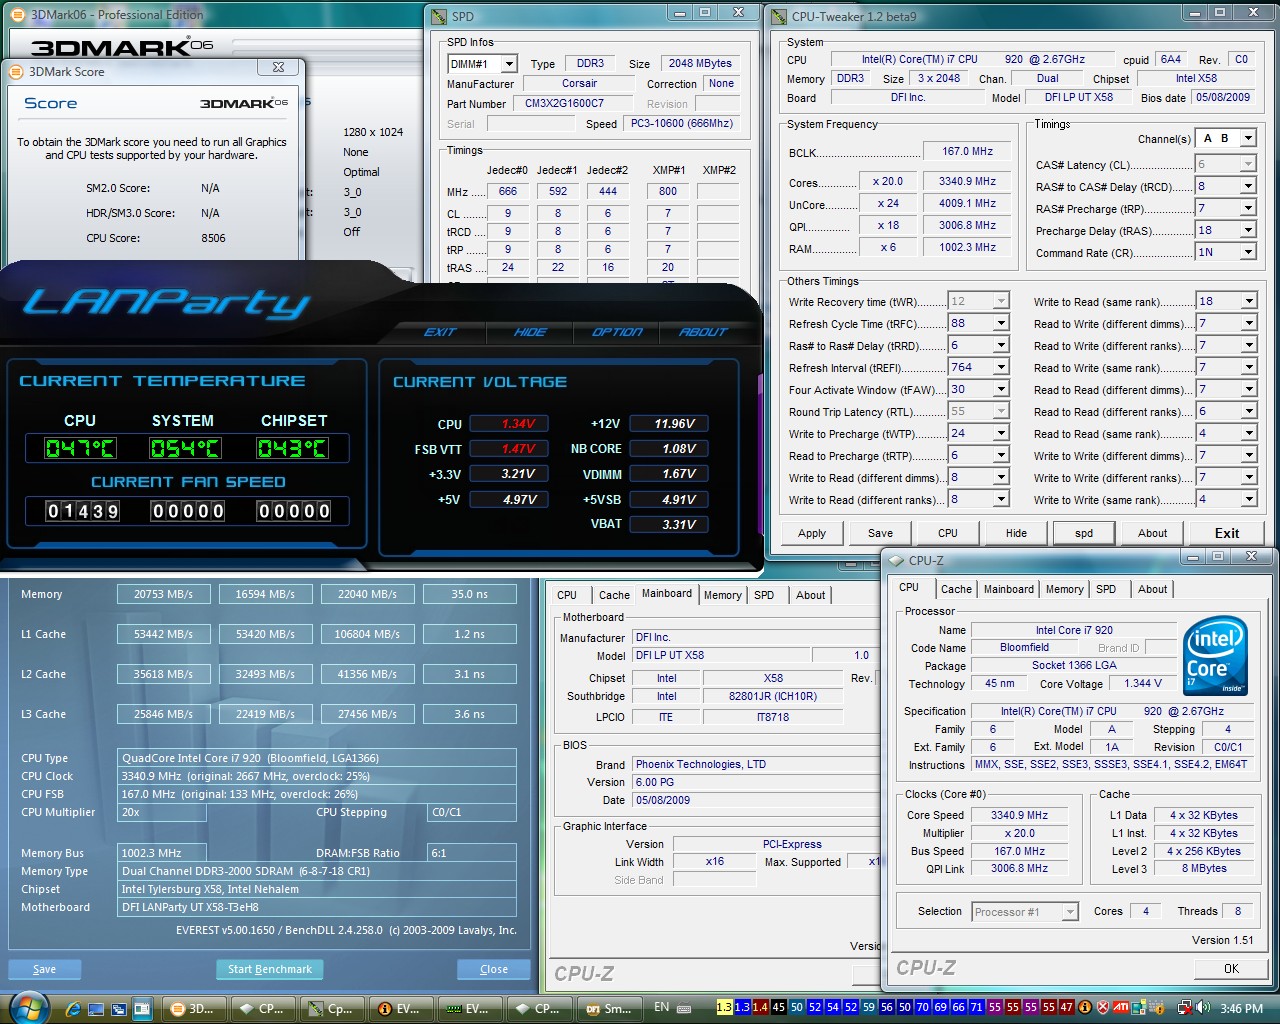Click the red 1.4 sensor tray icon
Viewport: 1280px width, 1024px height.
[760, 1008]
